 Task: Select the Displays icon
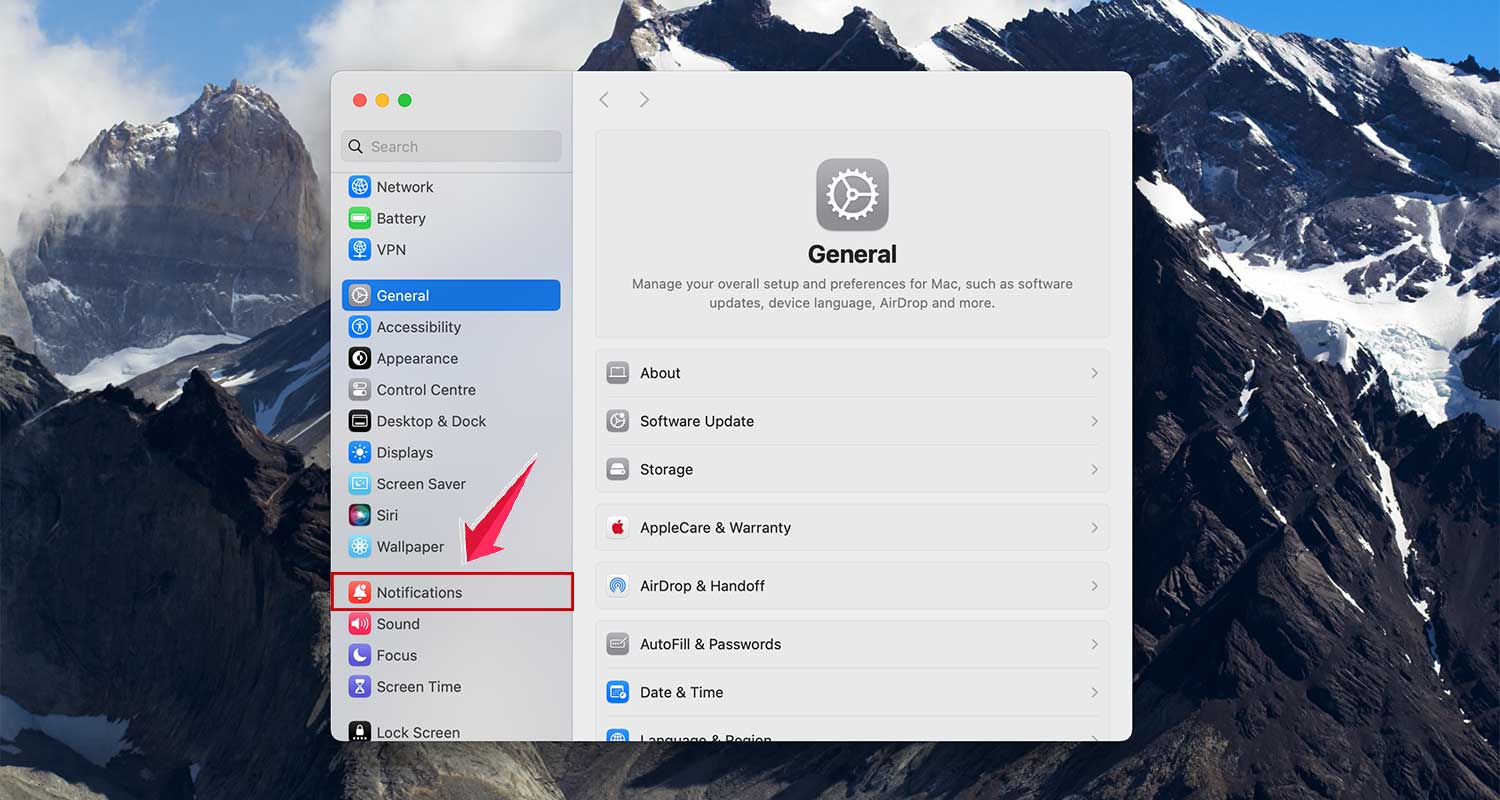coord(361,452)
